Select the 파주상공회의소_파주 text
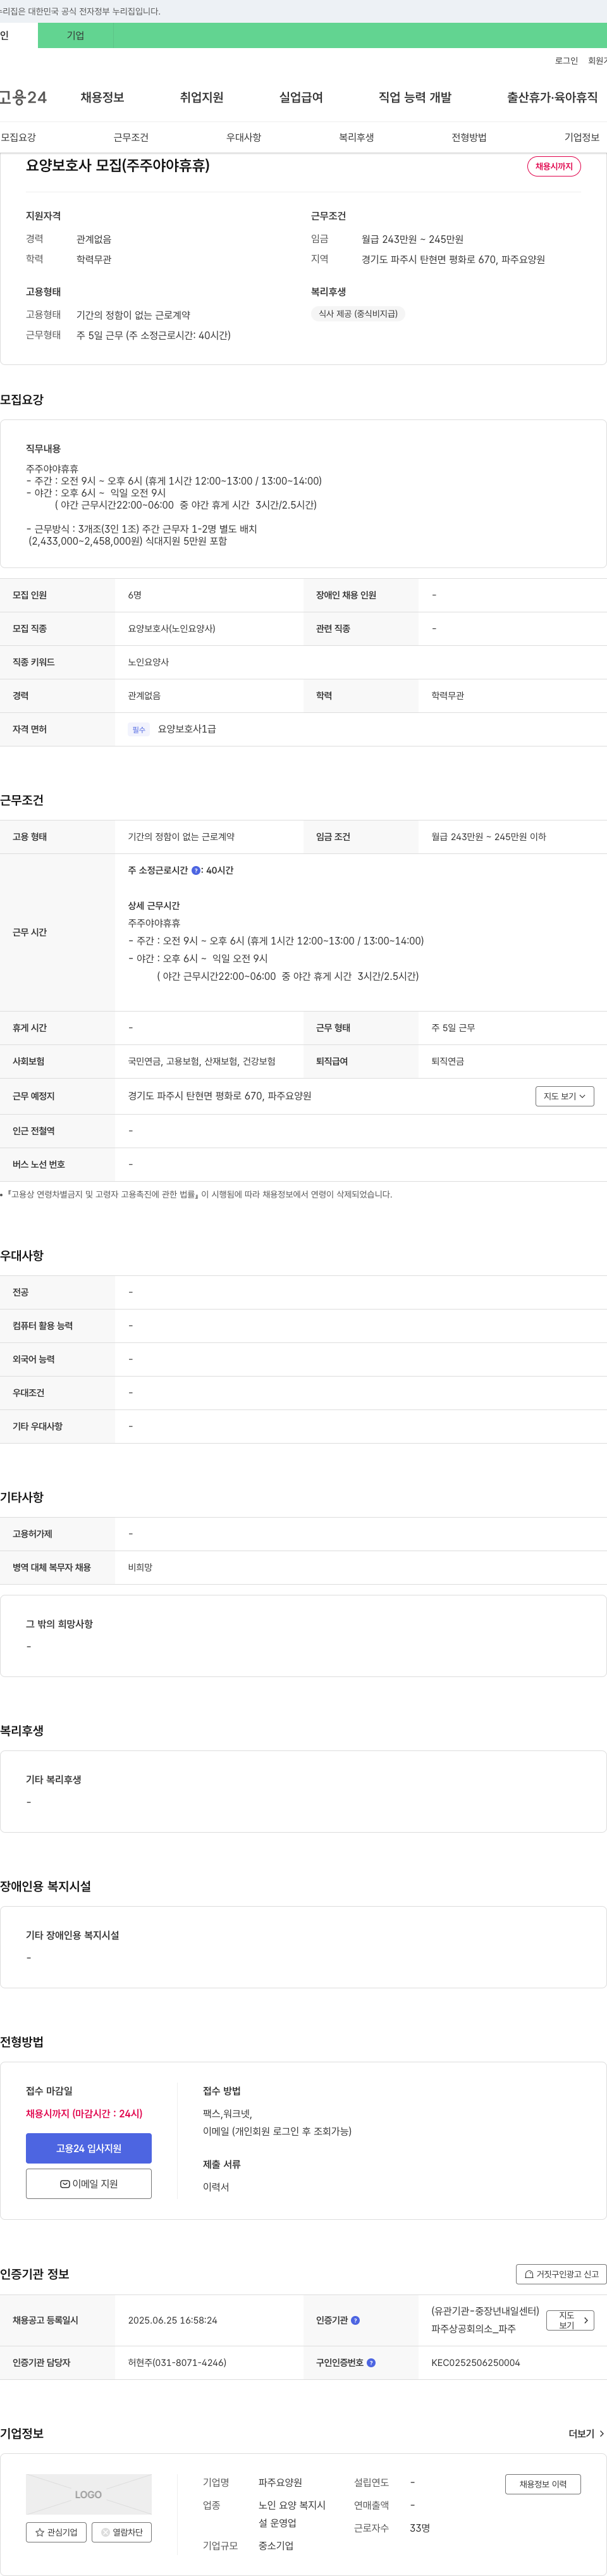607x2576 pixels. point(474,2329)
